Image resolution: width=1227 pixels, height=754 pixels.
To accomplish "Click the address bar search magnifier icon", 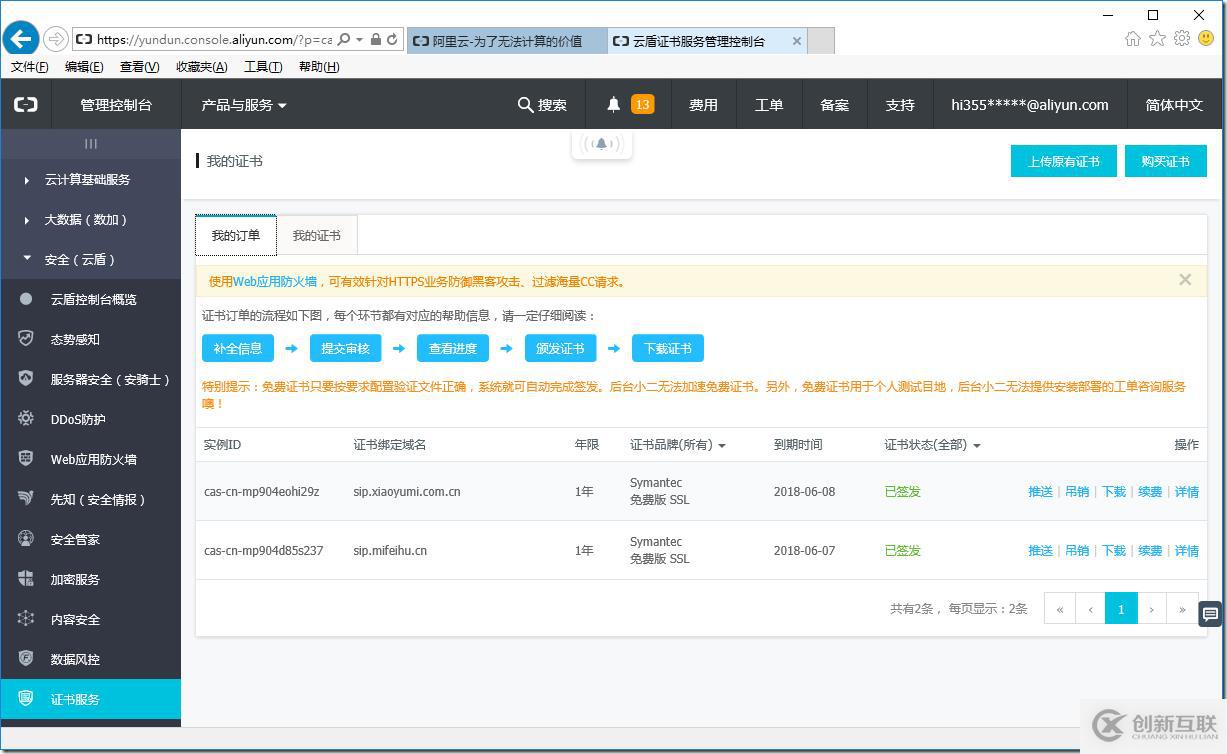I will point(344,39).
